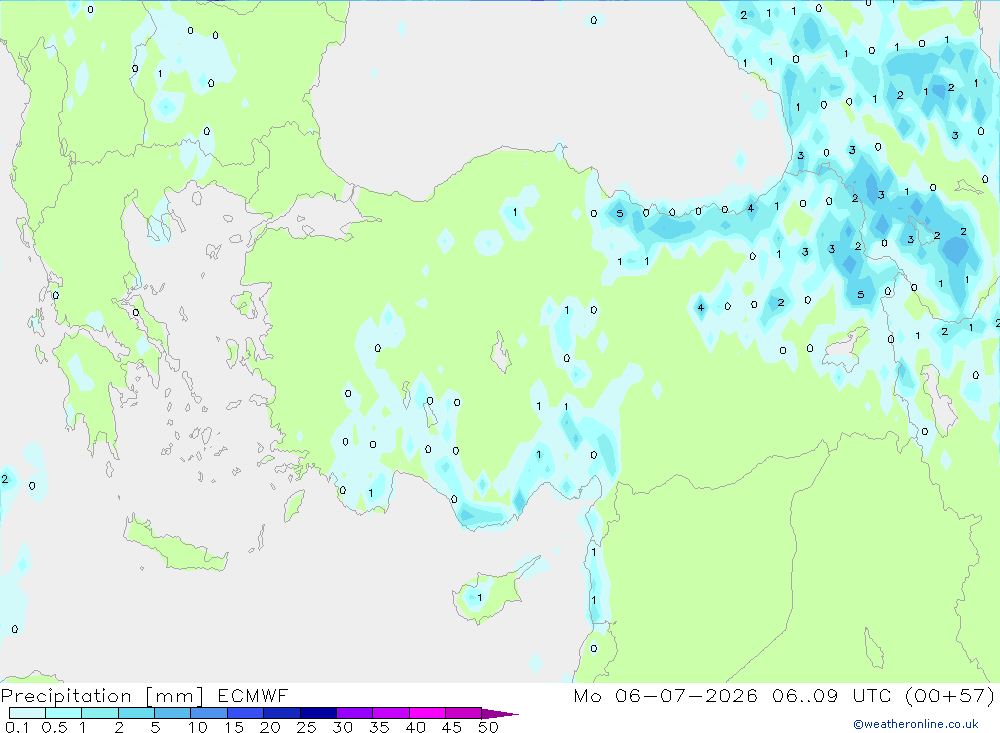Click the '10' legend scale label

pos(198,727)
